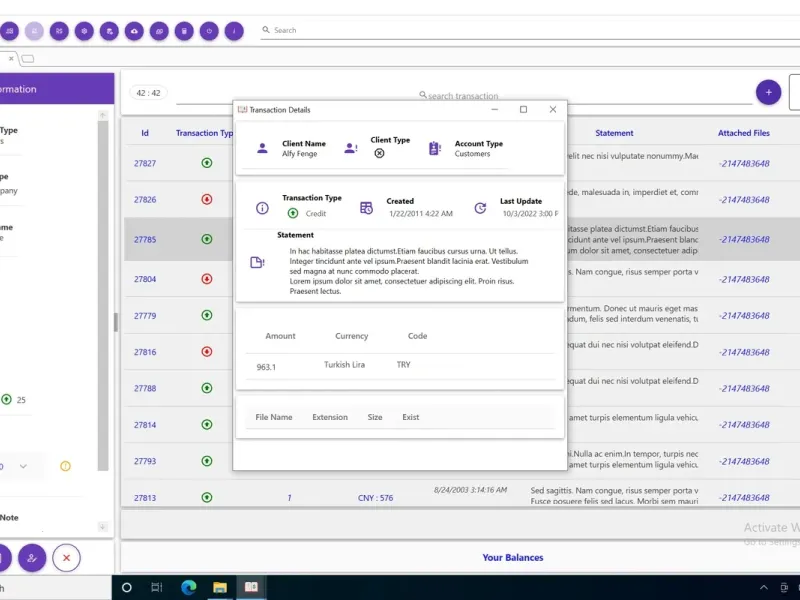
Task: Click the green credit icon in row 27813
Action: (x=207, y=497)
